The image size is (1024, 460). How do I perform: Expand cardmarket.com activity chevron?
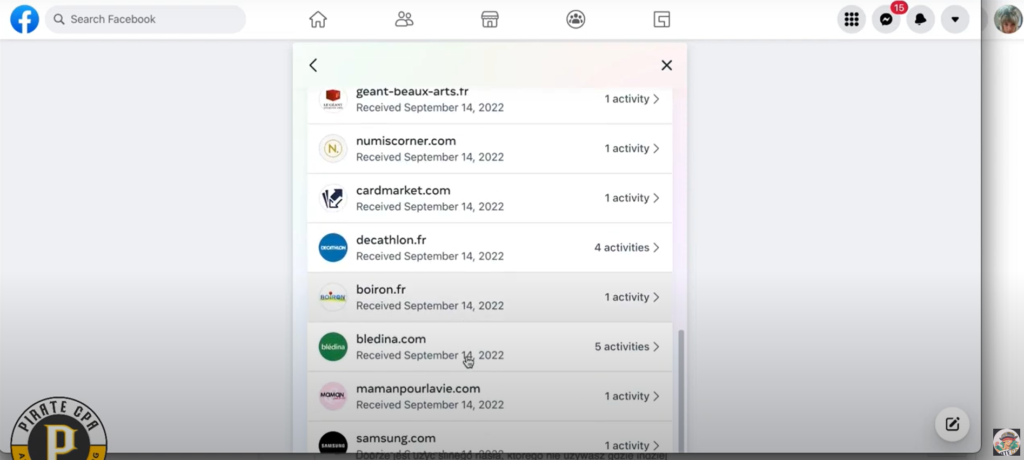click(x=656, y=198)
